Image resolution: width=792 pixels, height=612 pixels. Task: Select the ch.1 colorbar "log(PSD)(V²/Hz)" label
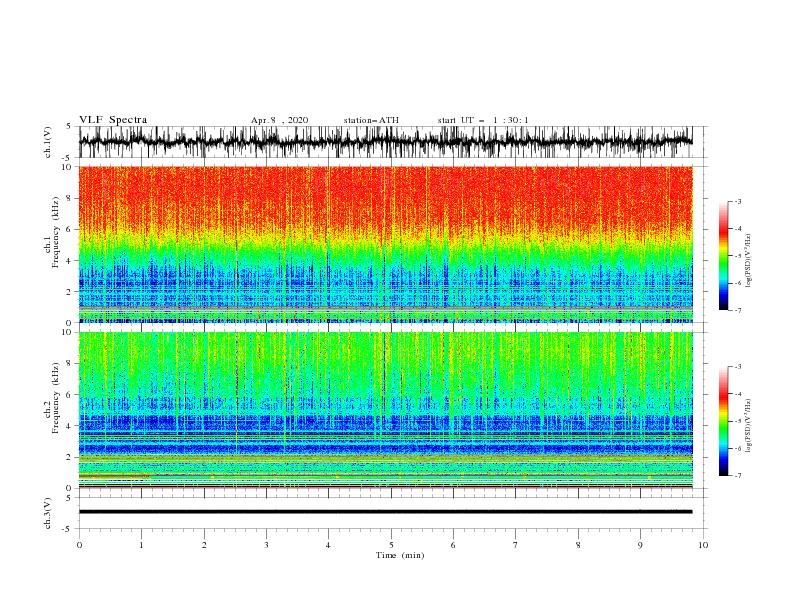pos(749,261)
